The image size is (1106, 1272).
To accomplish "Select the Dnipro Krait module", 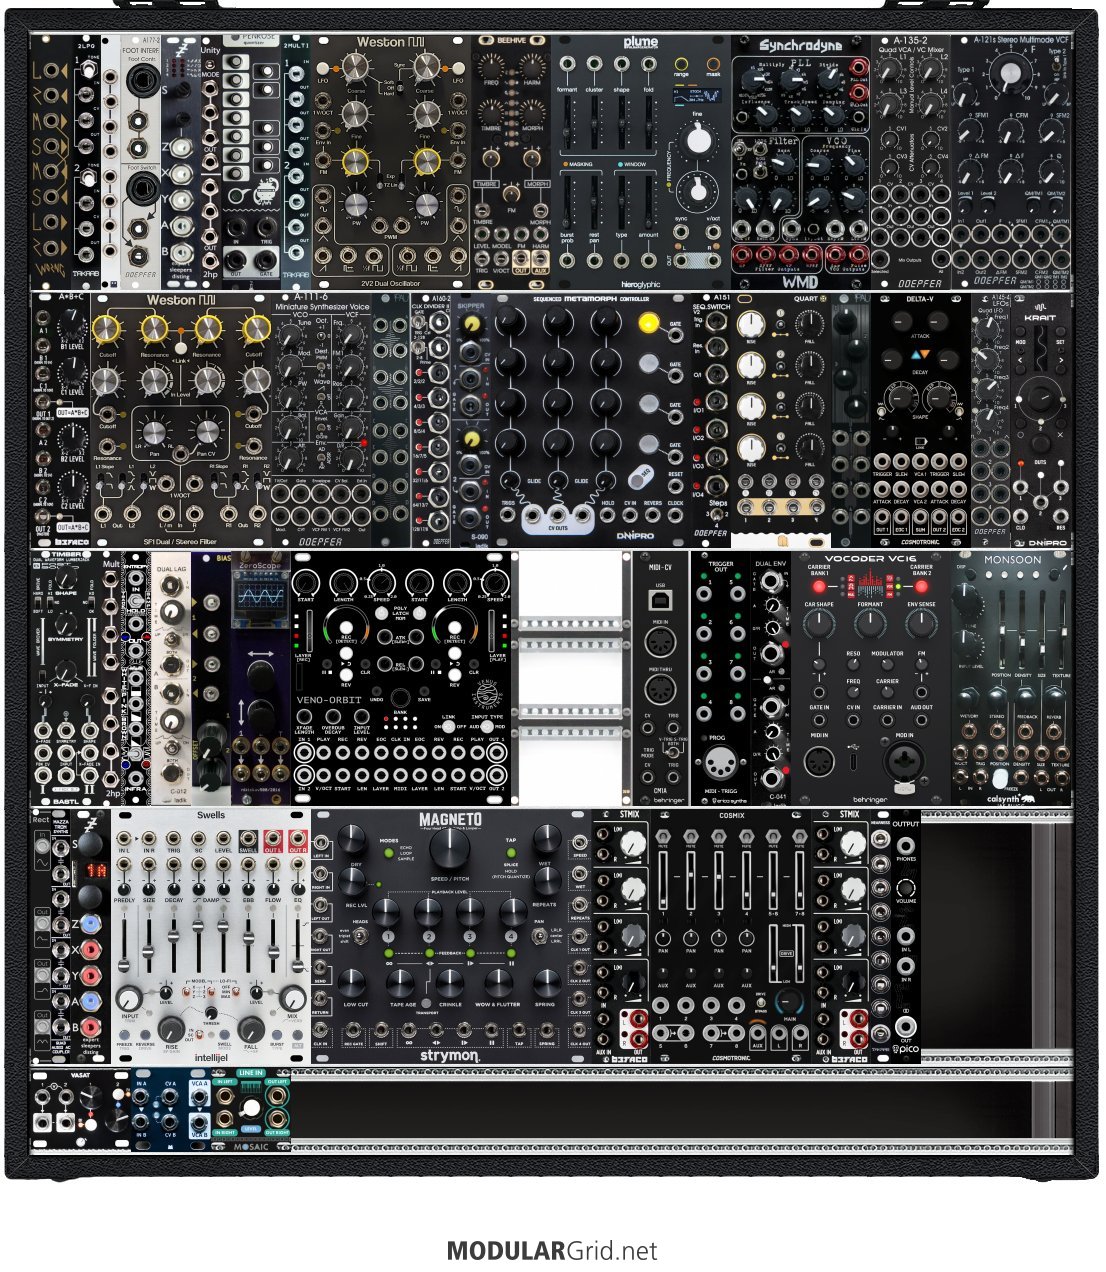I will [x=1041, y=418].
